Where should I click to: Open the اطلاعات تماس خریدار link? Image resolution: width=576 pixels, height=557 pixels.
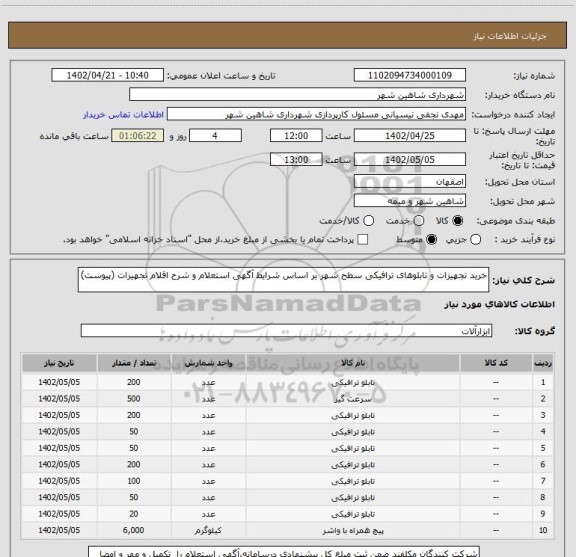123,115
